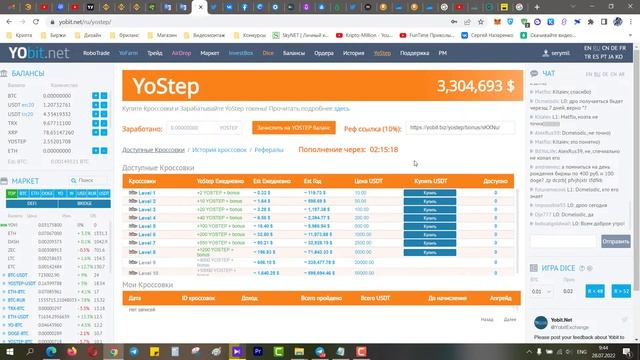Image resolution: width=640 pixels, height=360 pixels.
Task: Open a new browser tab with plus
Action: (537, 7)
